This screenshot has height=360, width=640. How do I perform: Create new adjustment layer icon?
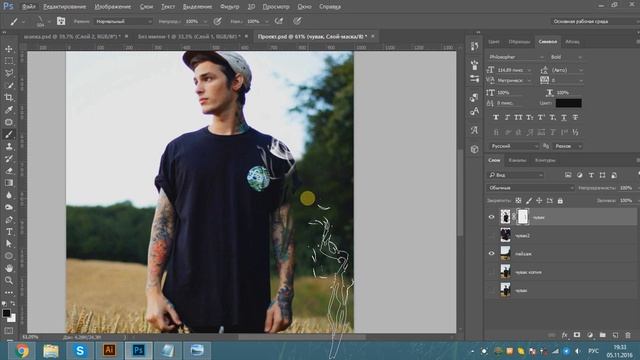point(590,335)
